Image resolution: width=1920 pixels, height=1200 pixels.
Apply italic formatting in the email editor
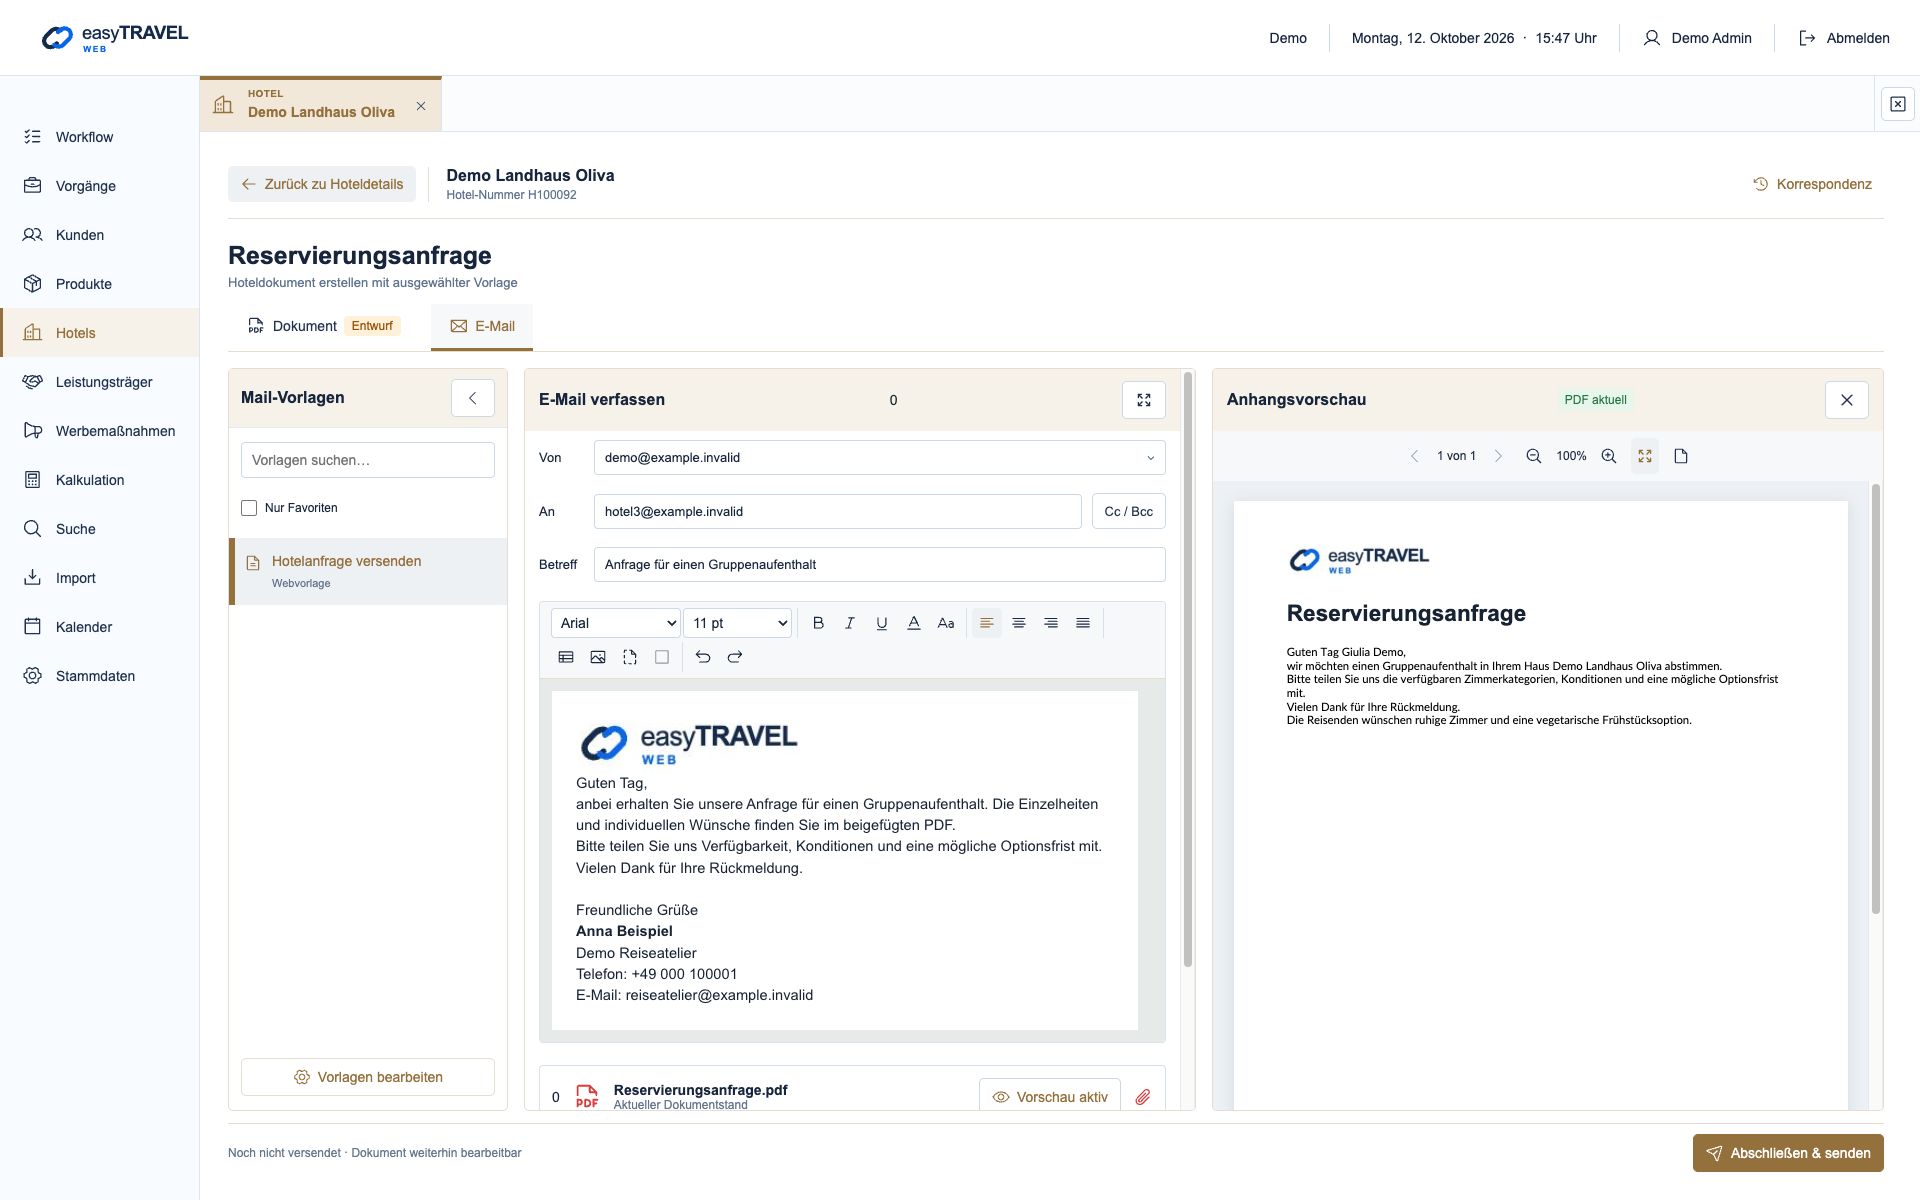[x=850, y=623]
